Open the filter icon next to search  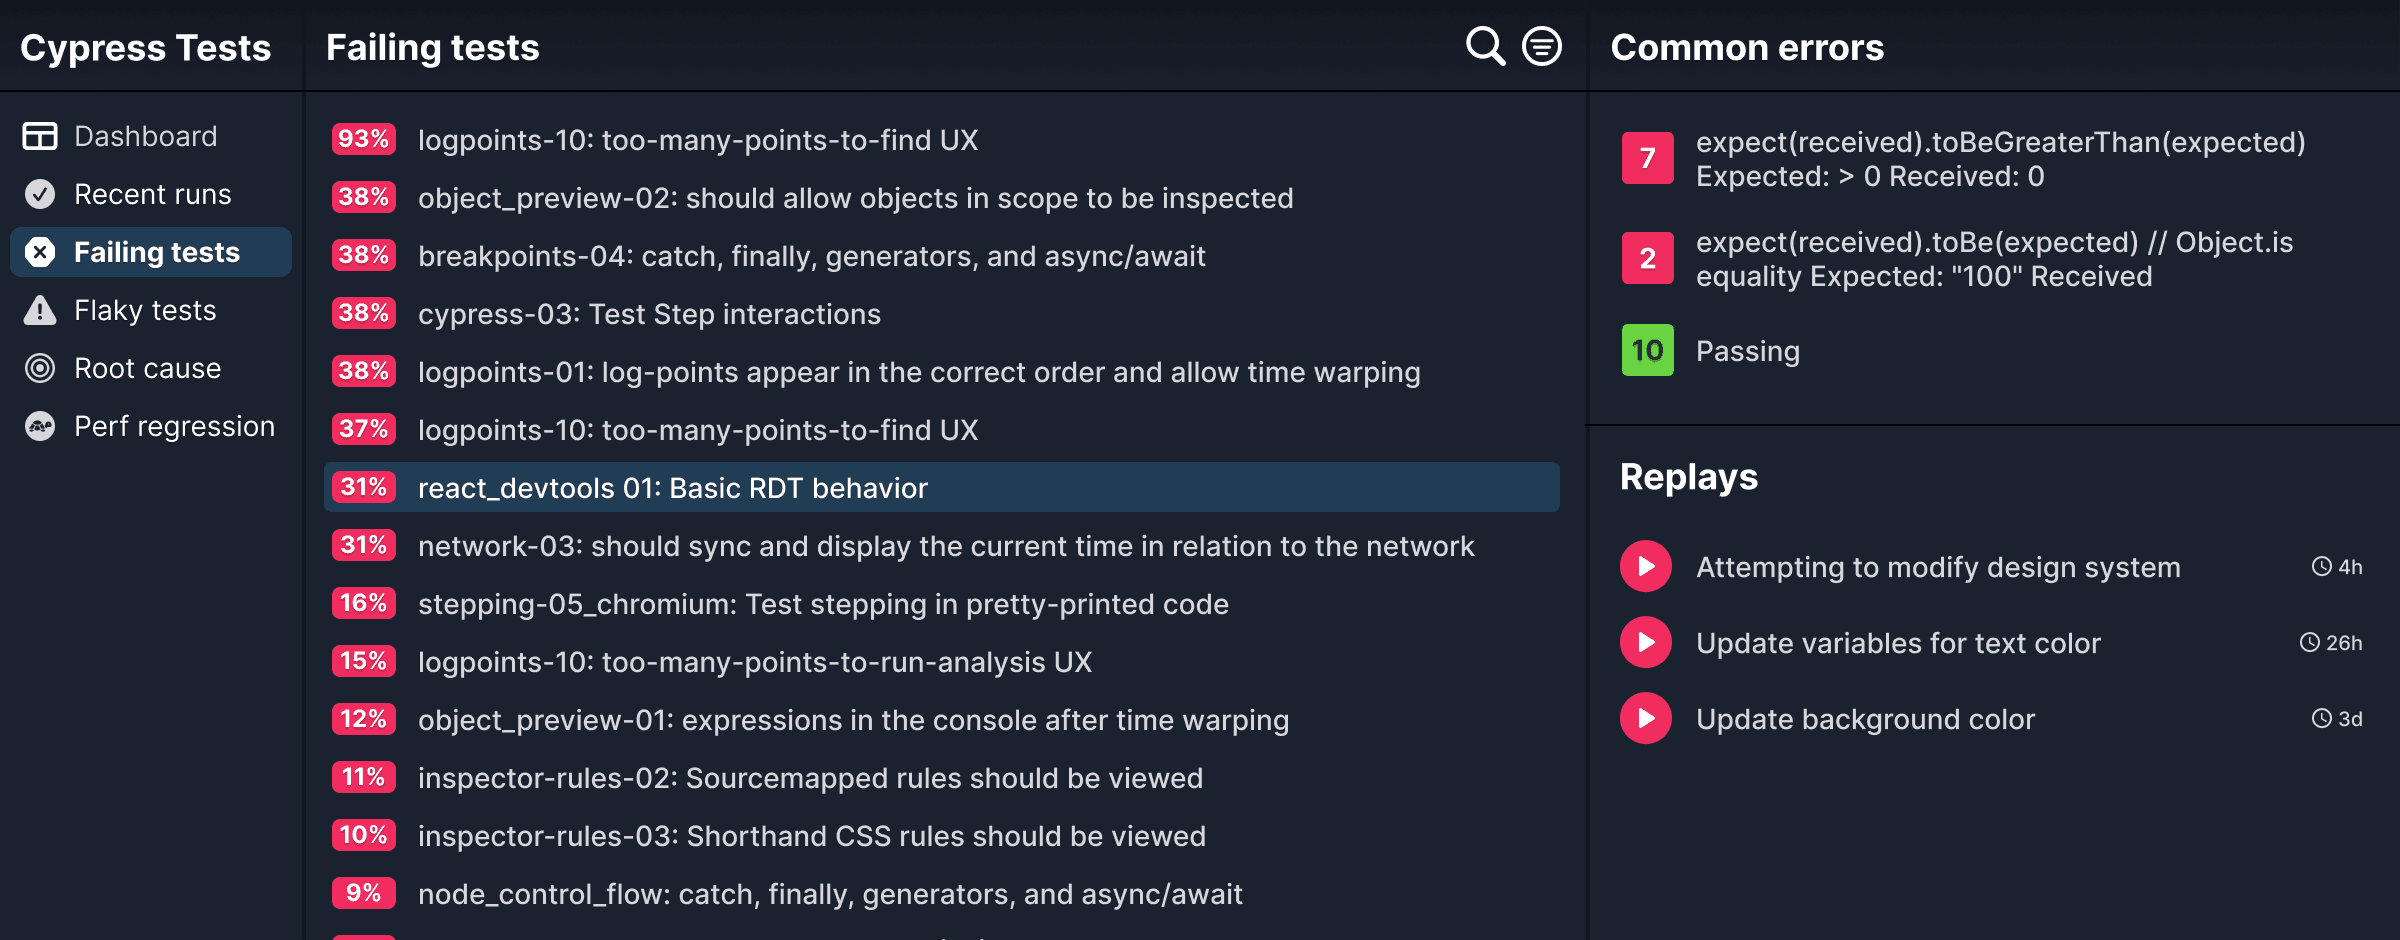coord(1542,46)
